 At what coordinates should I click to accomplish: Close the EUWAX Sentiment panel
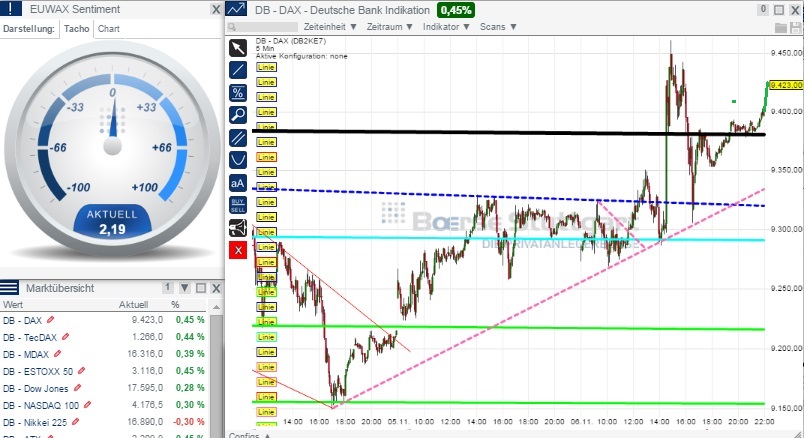216,10
